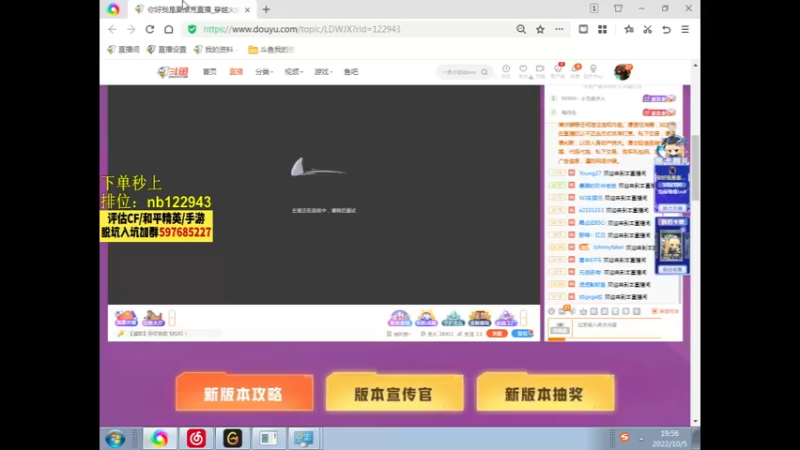Click the 新版本攻略 banner button
This screenshot has width=800, height=450.
[x=244, y=392]
